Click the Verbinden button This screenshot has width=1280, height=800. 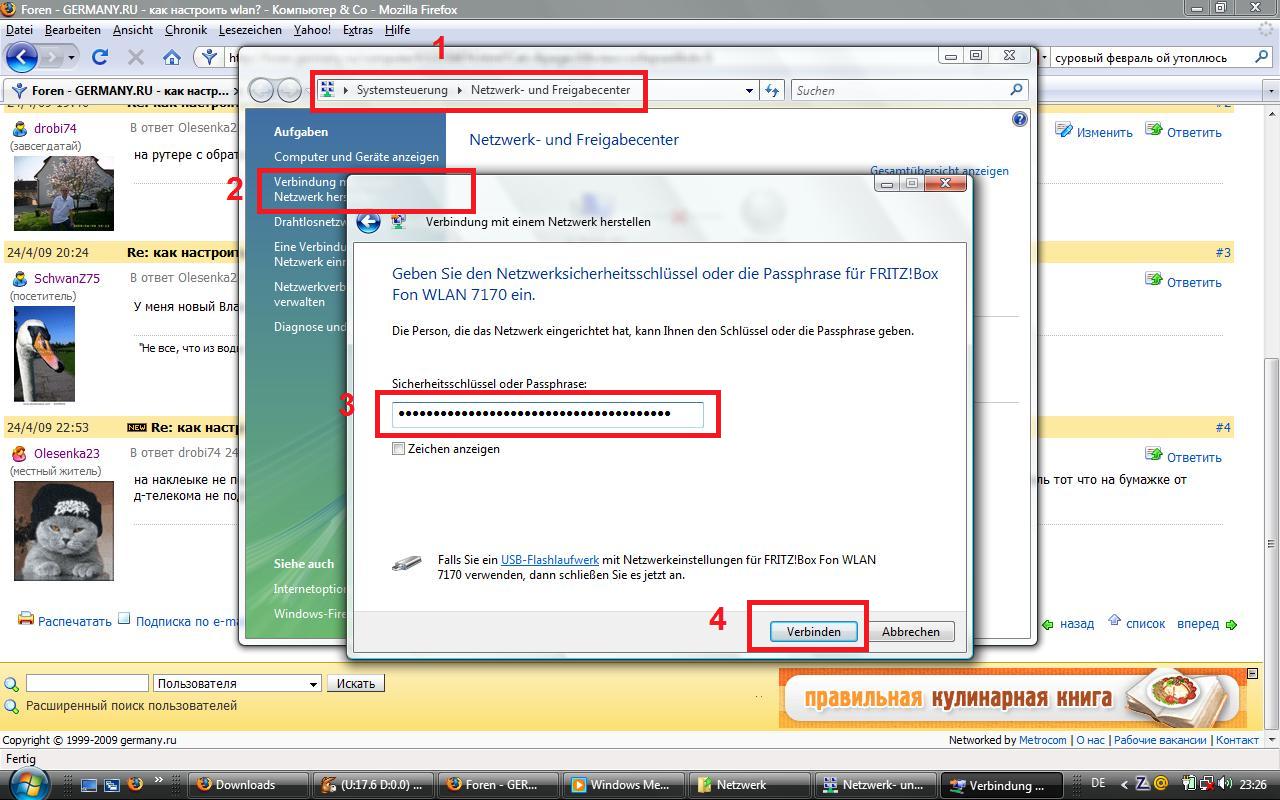[813, 632]
